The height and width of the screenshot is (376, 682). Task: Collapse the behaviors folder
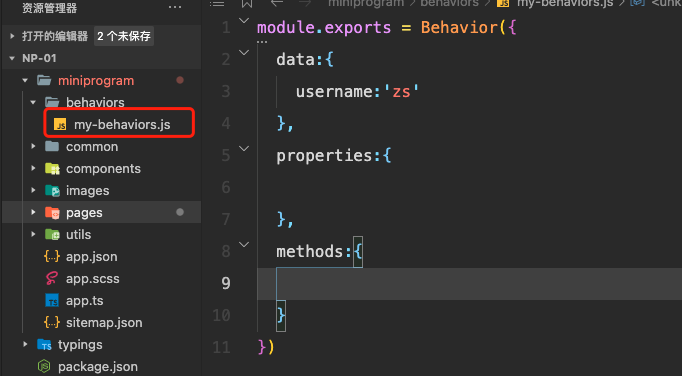(33, 103)
